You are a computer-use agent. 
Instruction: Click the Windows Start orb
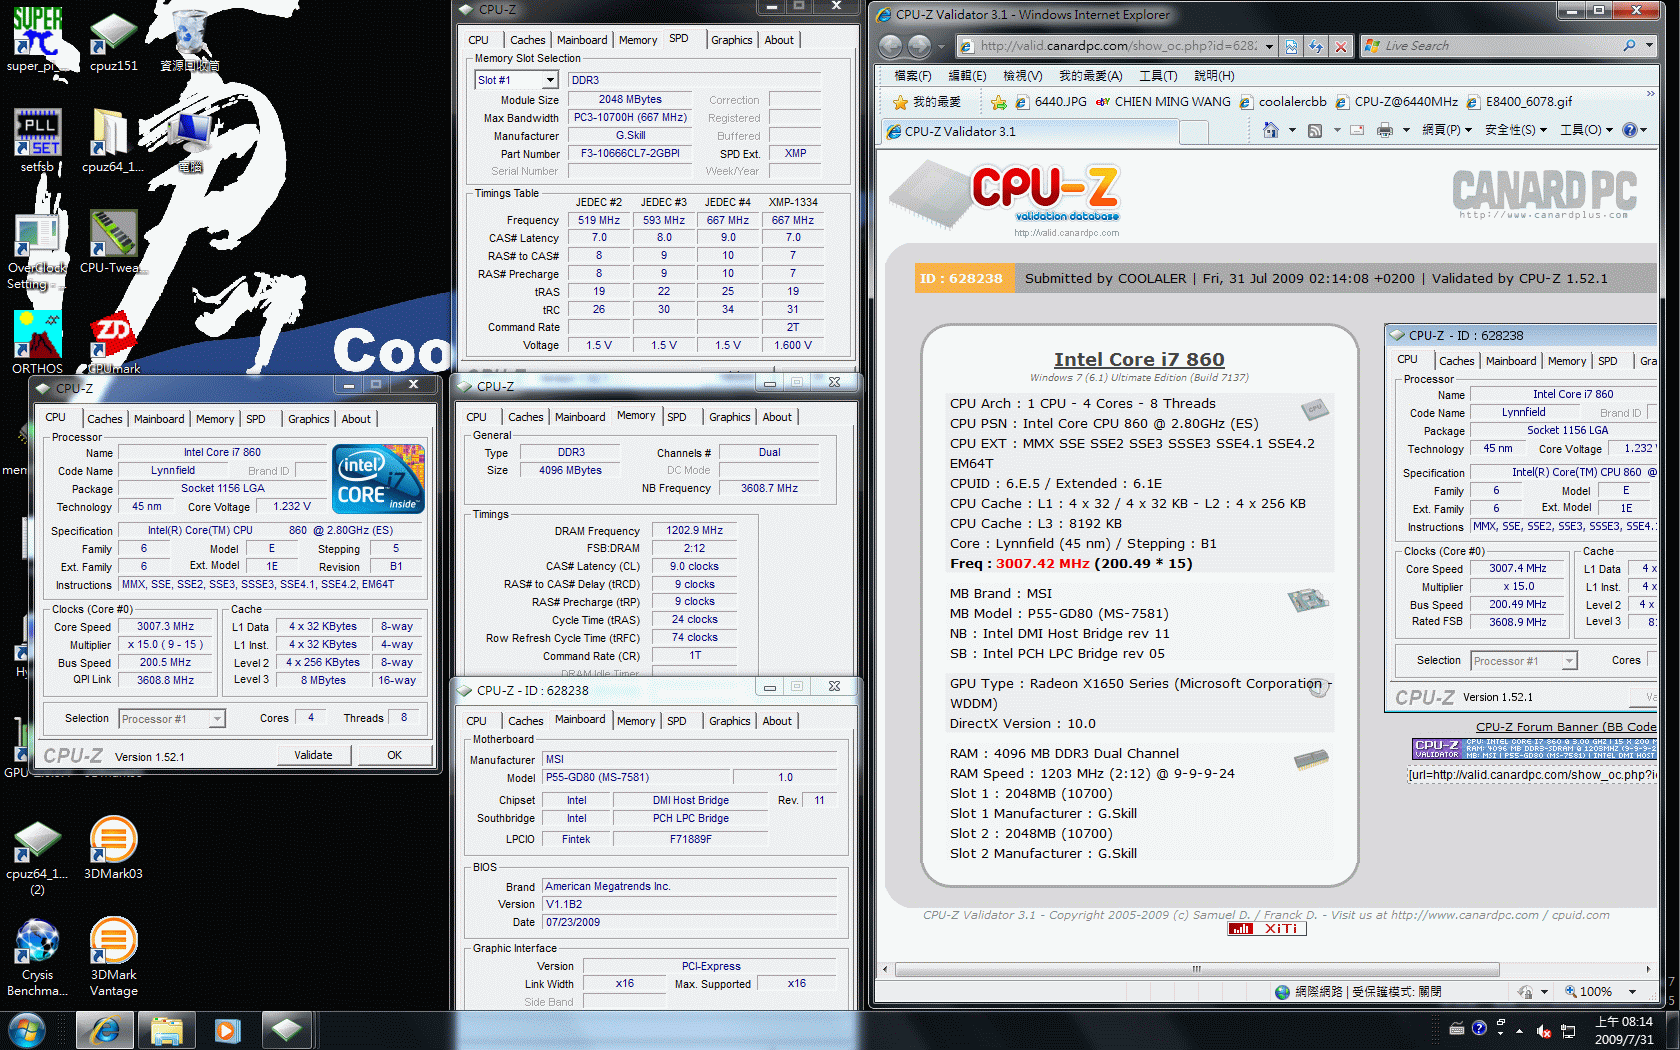(27, 1030)
